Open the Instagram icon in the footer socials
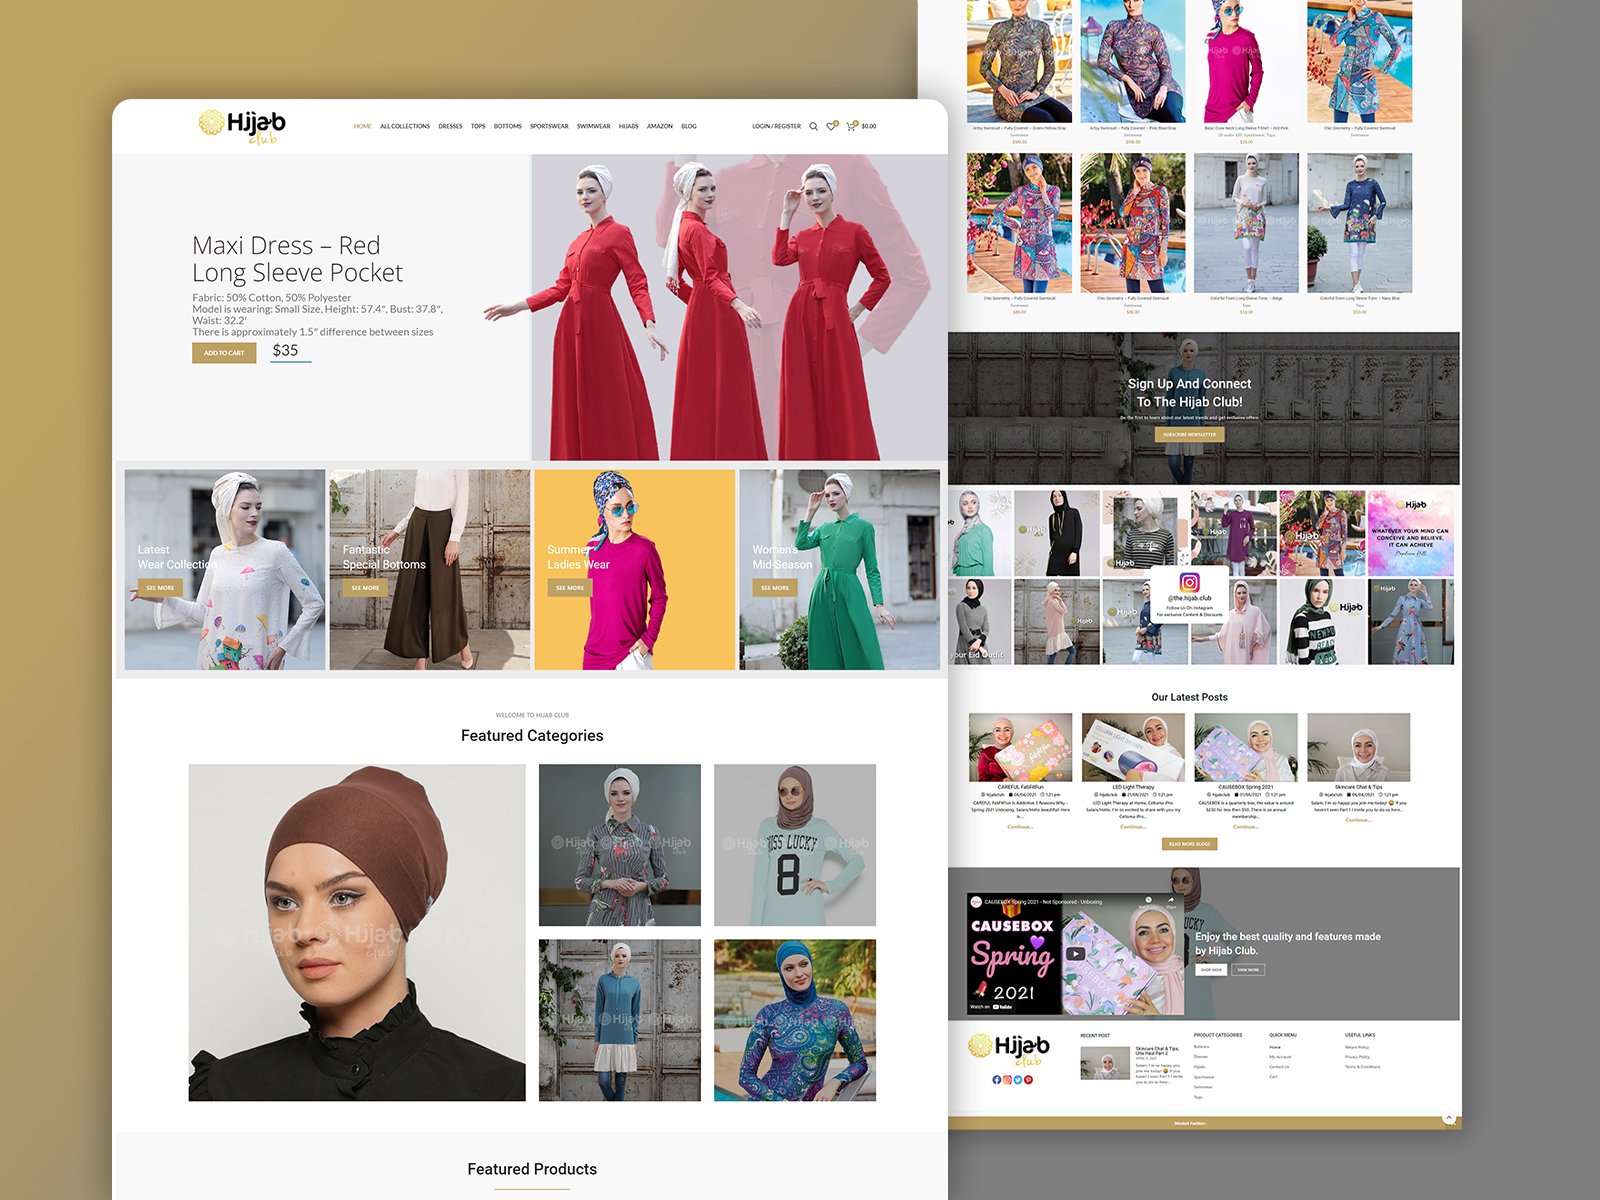Screen dimensions: 1600x1200 pos(1007,1079)
